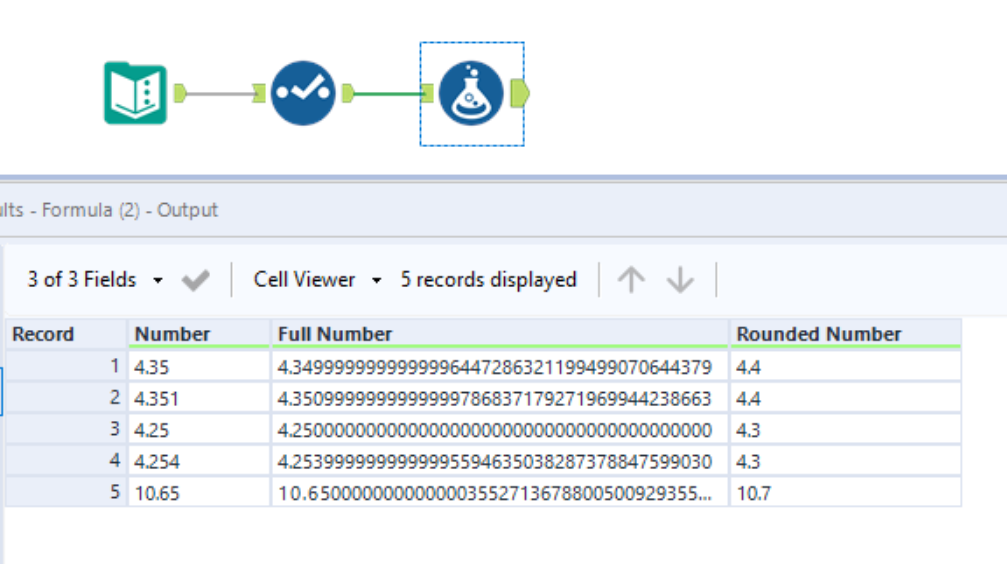Viewport: 1007px width, 564px height.
Task: Click the Full Number column header
Action: click(500, 334)
